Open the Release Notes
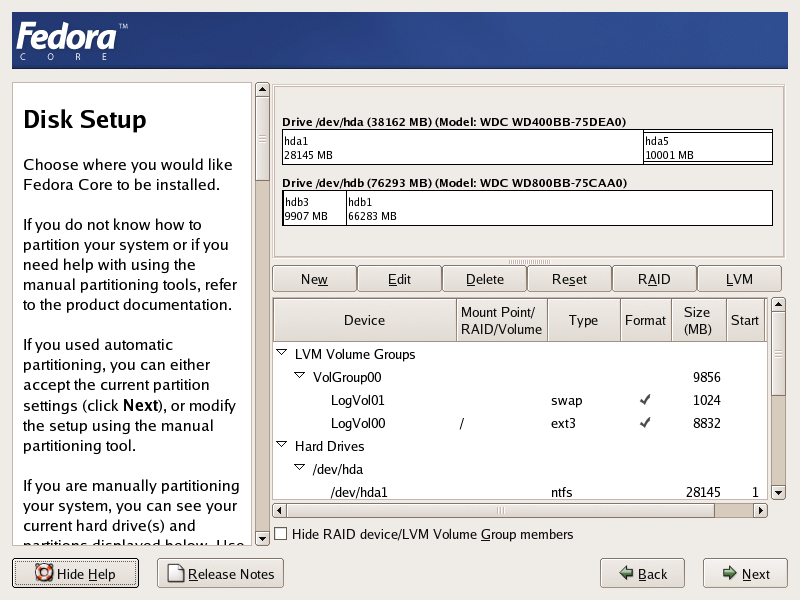 (x=220, y=573)
